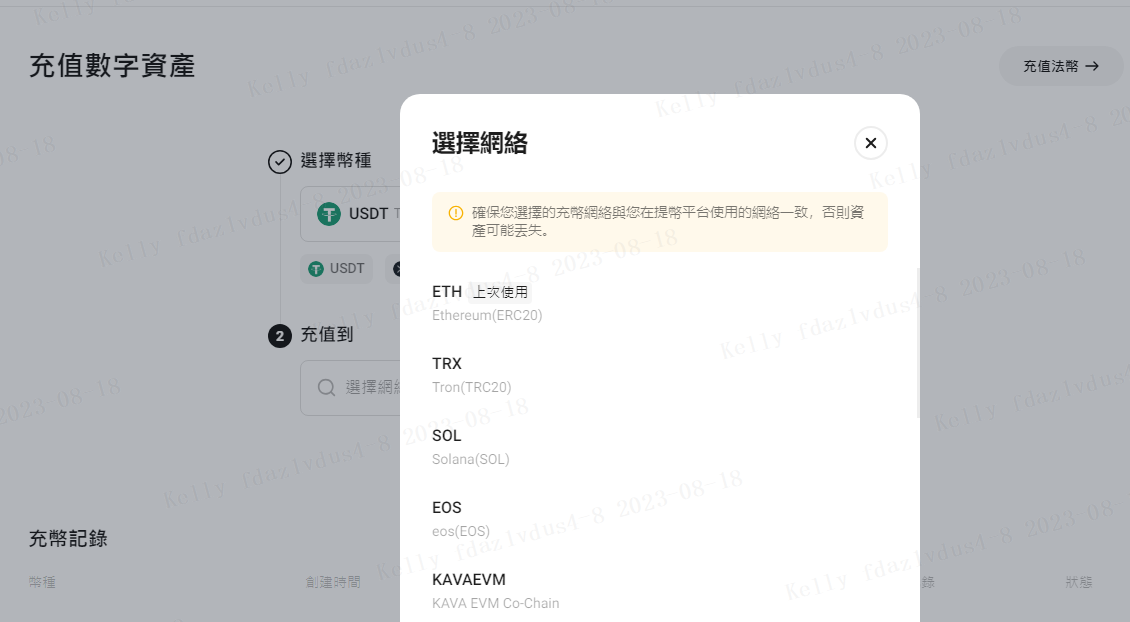
Task: Open the USDT coin selector dropdown
Action: pyautogui.click(x=350, y=214)
